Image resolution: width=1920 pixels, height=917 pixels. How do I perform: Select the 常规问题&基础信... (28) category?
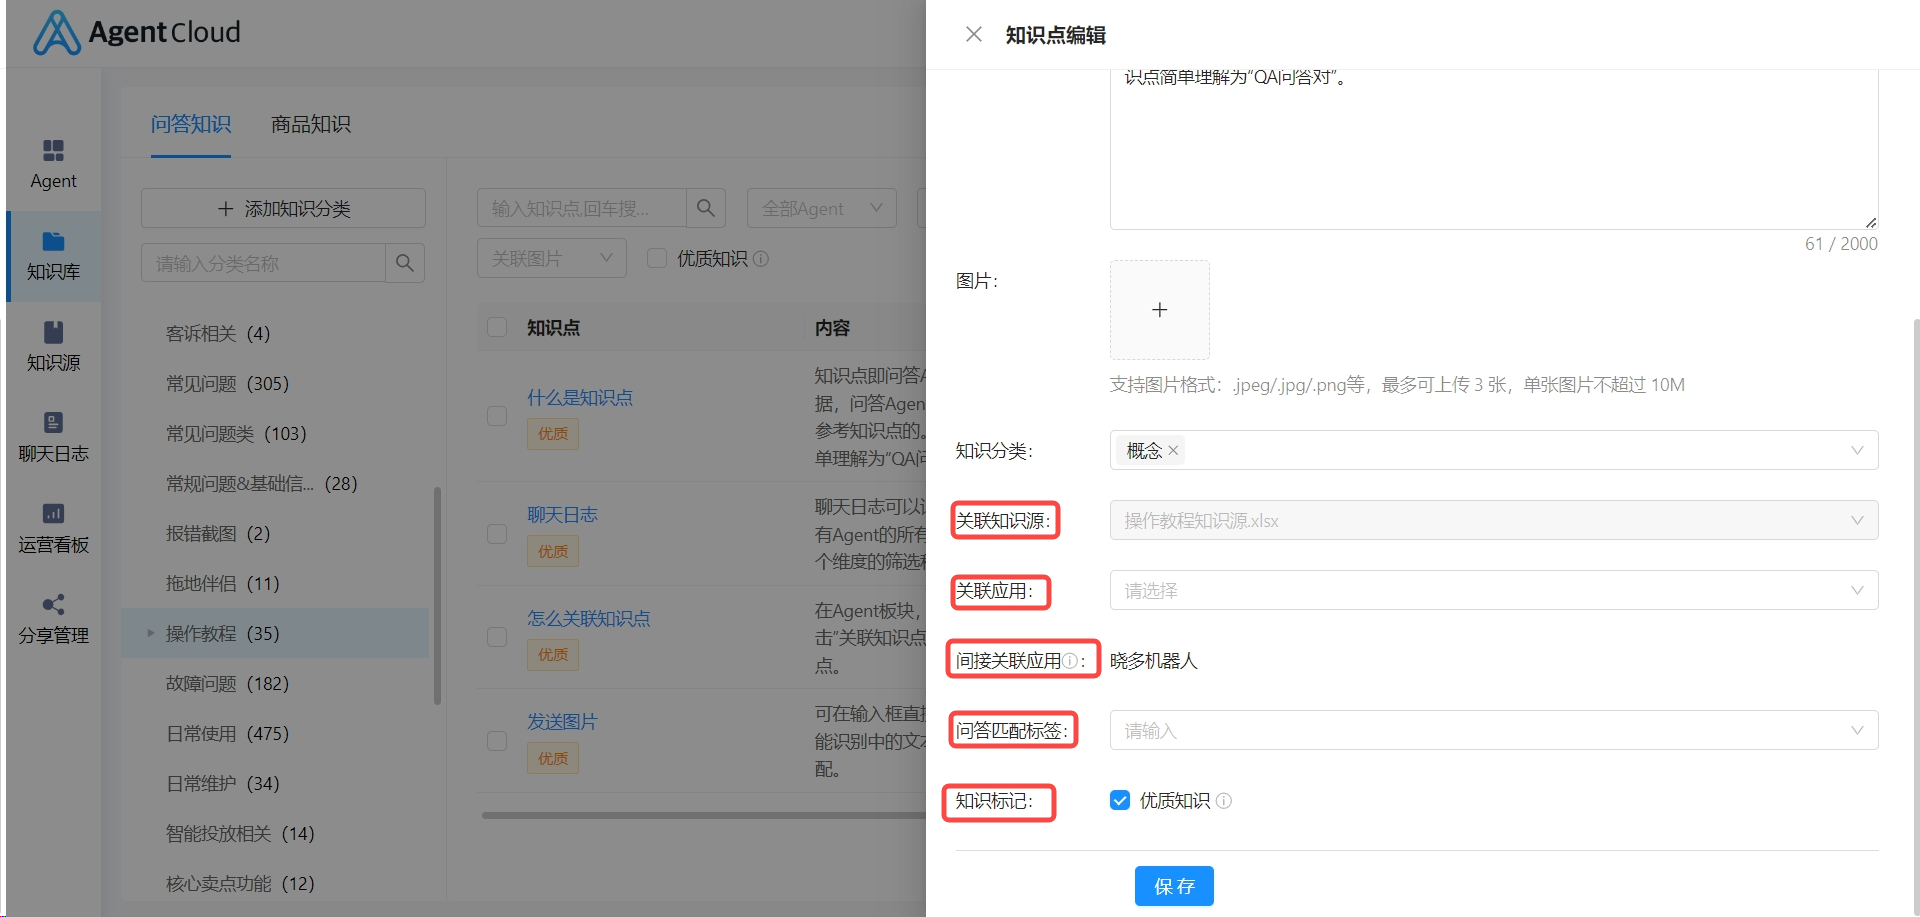261,483
